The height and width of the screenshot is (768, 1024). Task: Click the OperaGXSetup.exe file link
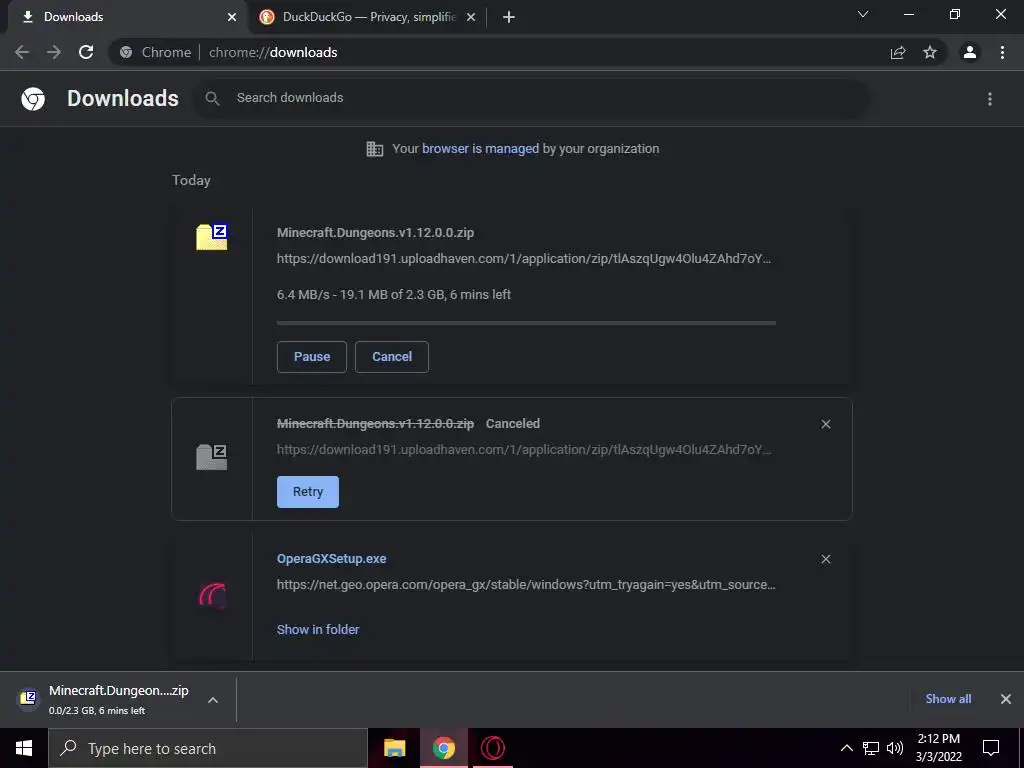point(332,559)
